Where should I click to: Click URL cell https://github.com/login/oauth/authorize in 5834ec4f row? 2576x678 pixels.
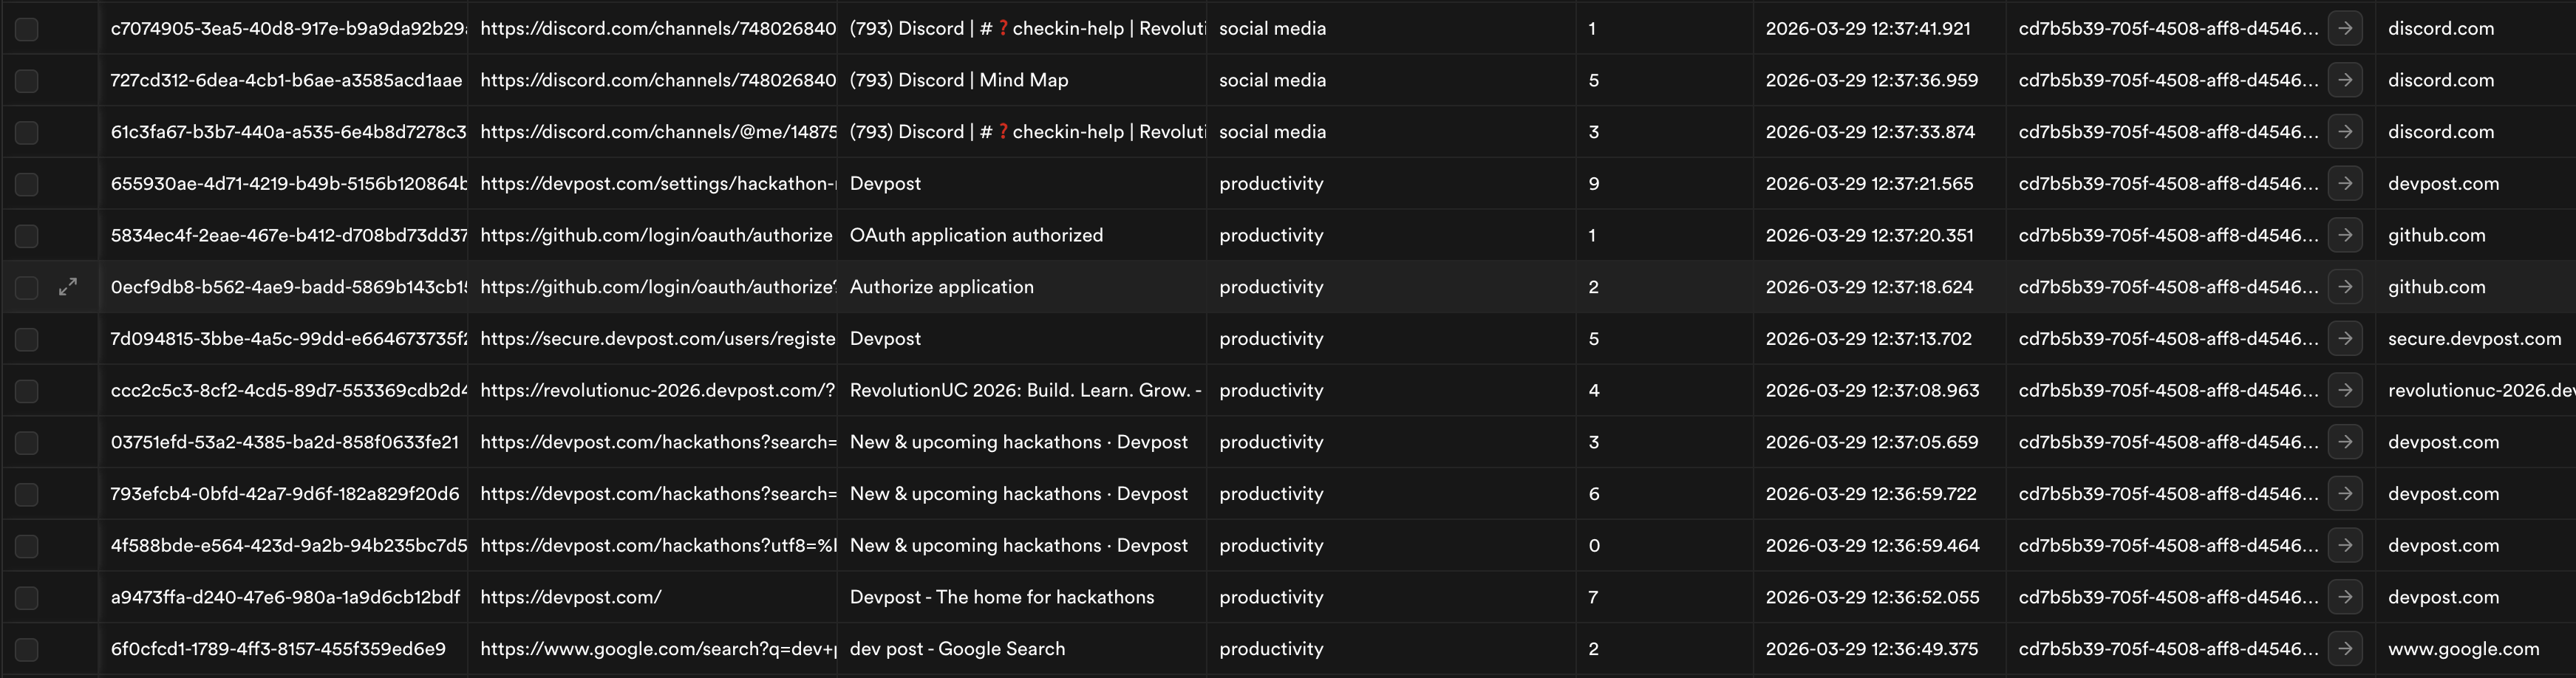tap(652, 235)
